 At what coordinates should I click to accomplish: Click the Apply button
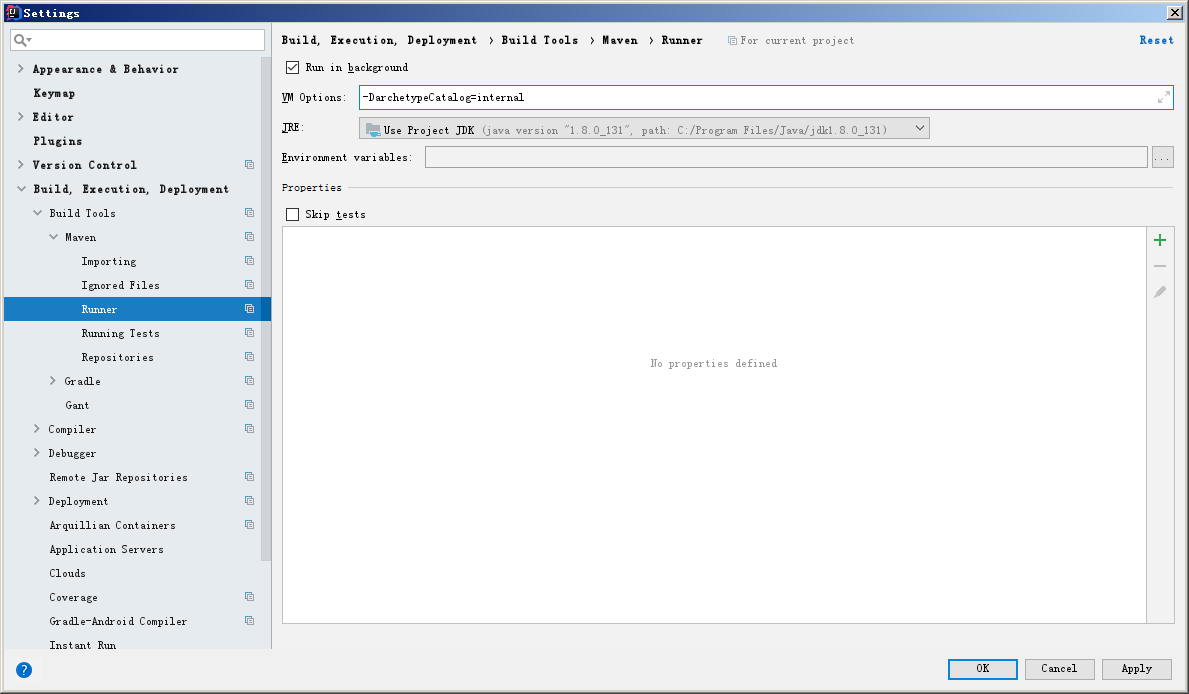pyautogui.click(x=1137, y=669)
